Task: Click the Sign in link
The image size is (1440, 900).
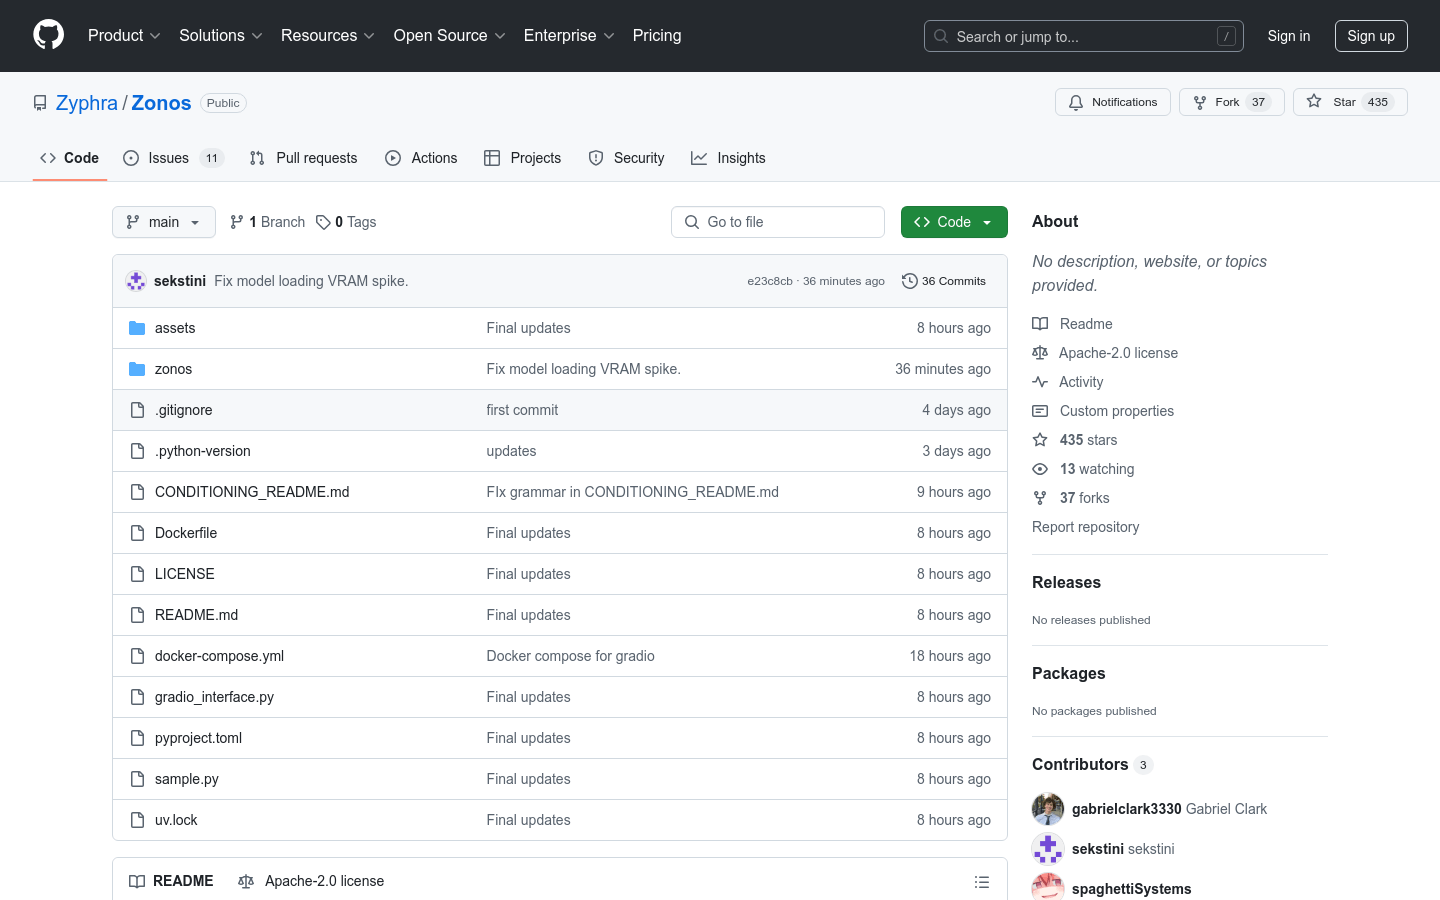Action: [1288, 36]
